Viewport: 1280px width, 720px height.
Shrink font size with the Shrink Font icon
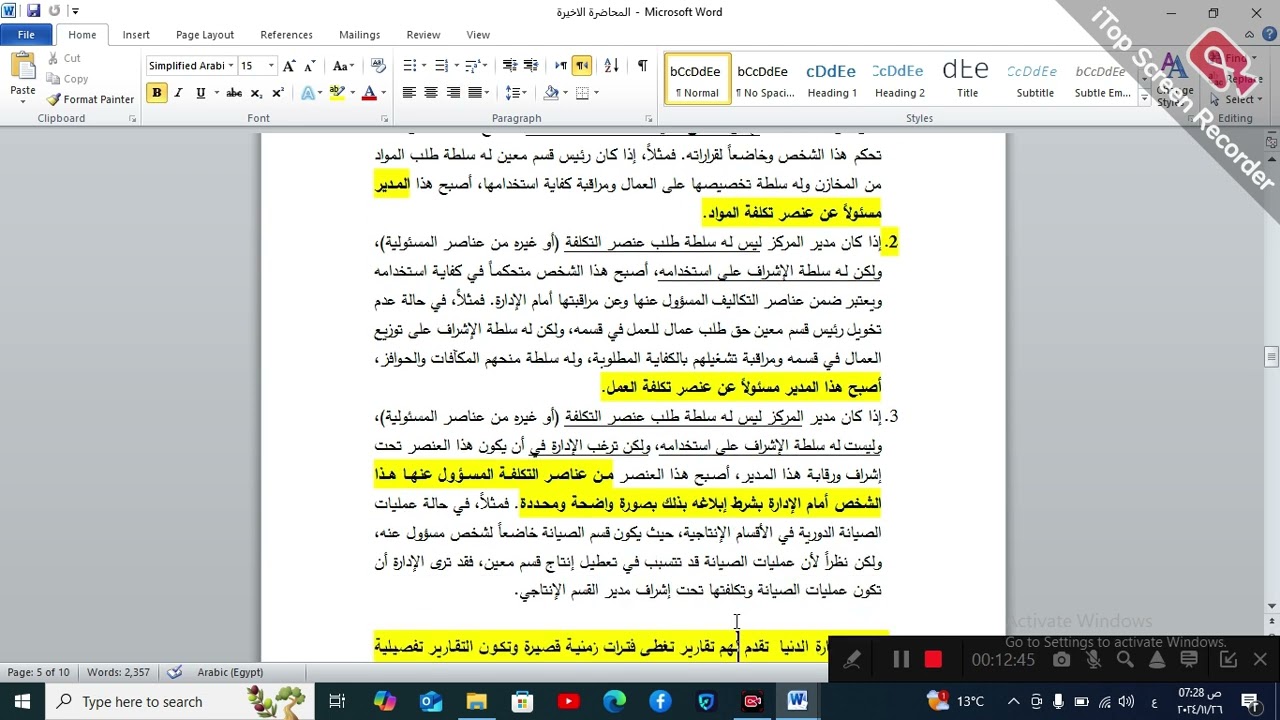click(x=312, y=66)
